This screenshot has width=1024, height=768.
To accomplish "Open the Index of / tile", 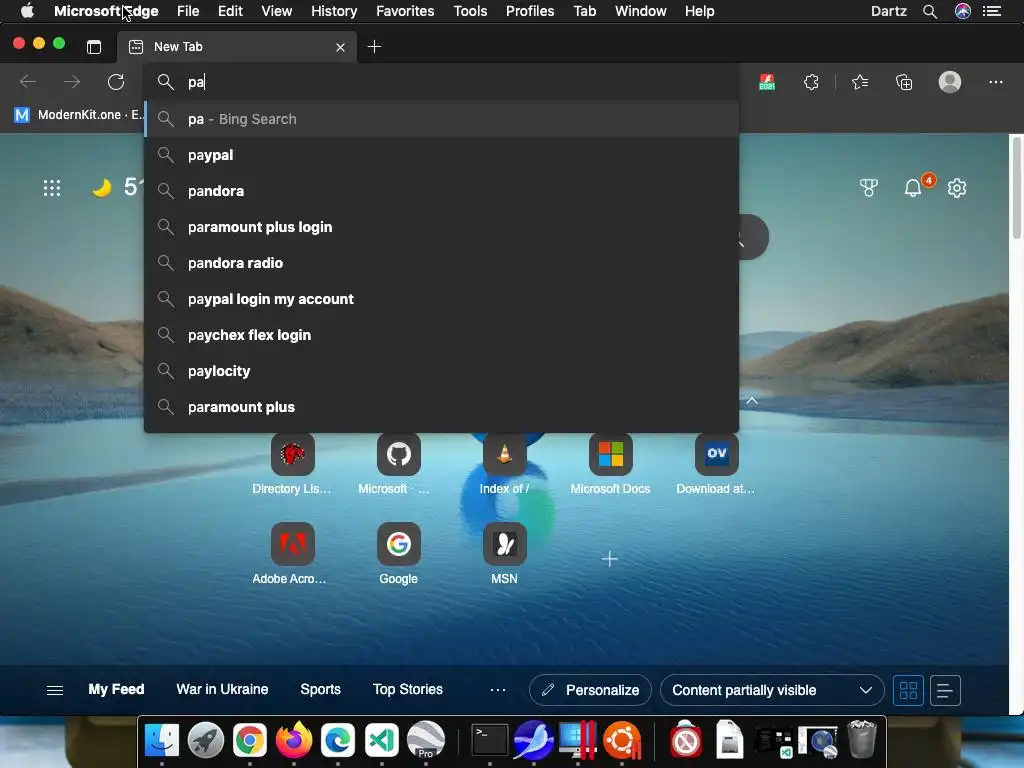I will point(504,453).
